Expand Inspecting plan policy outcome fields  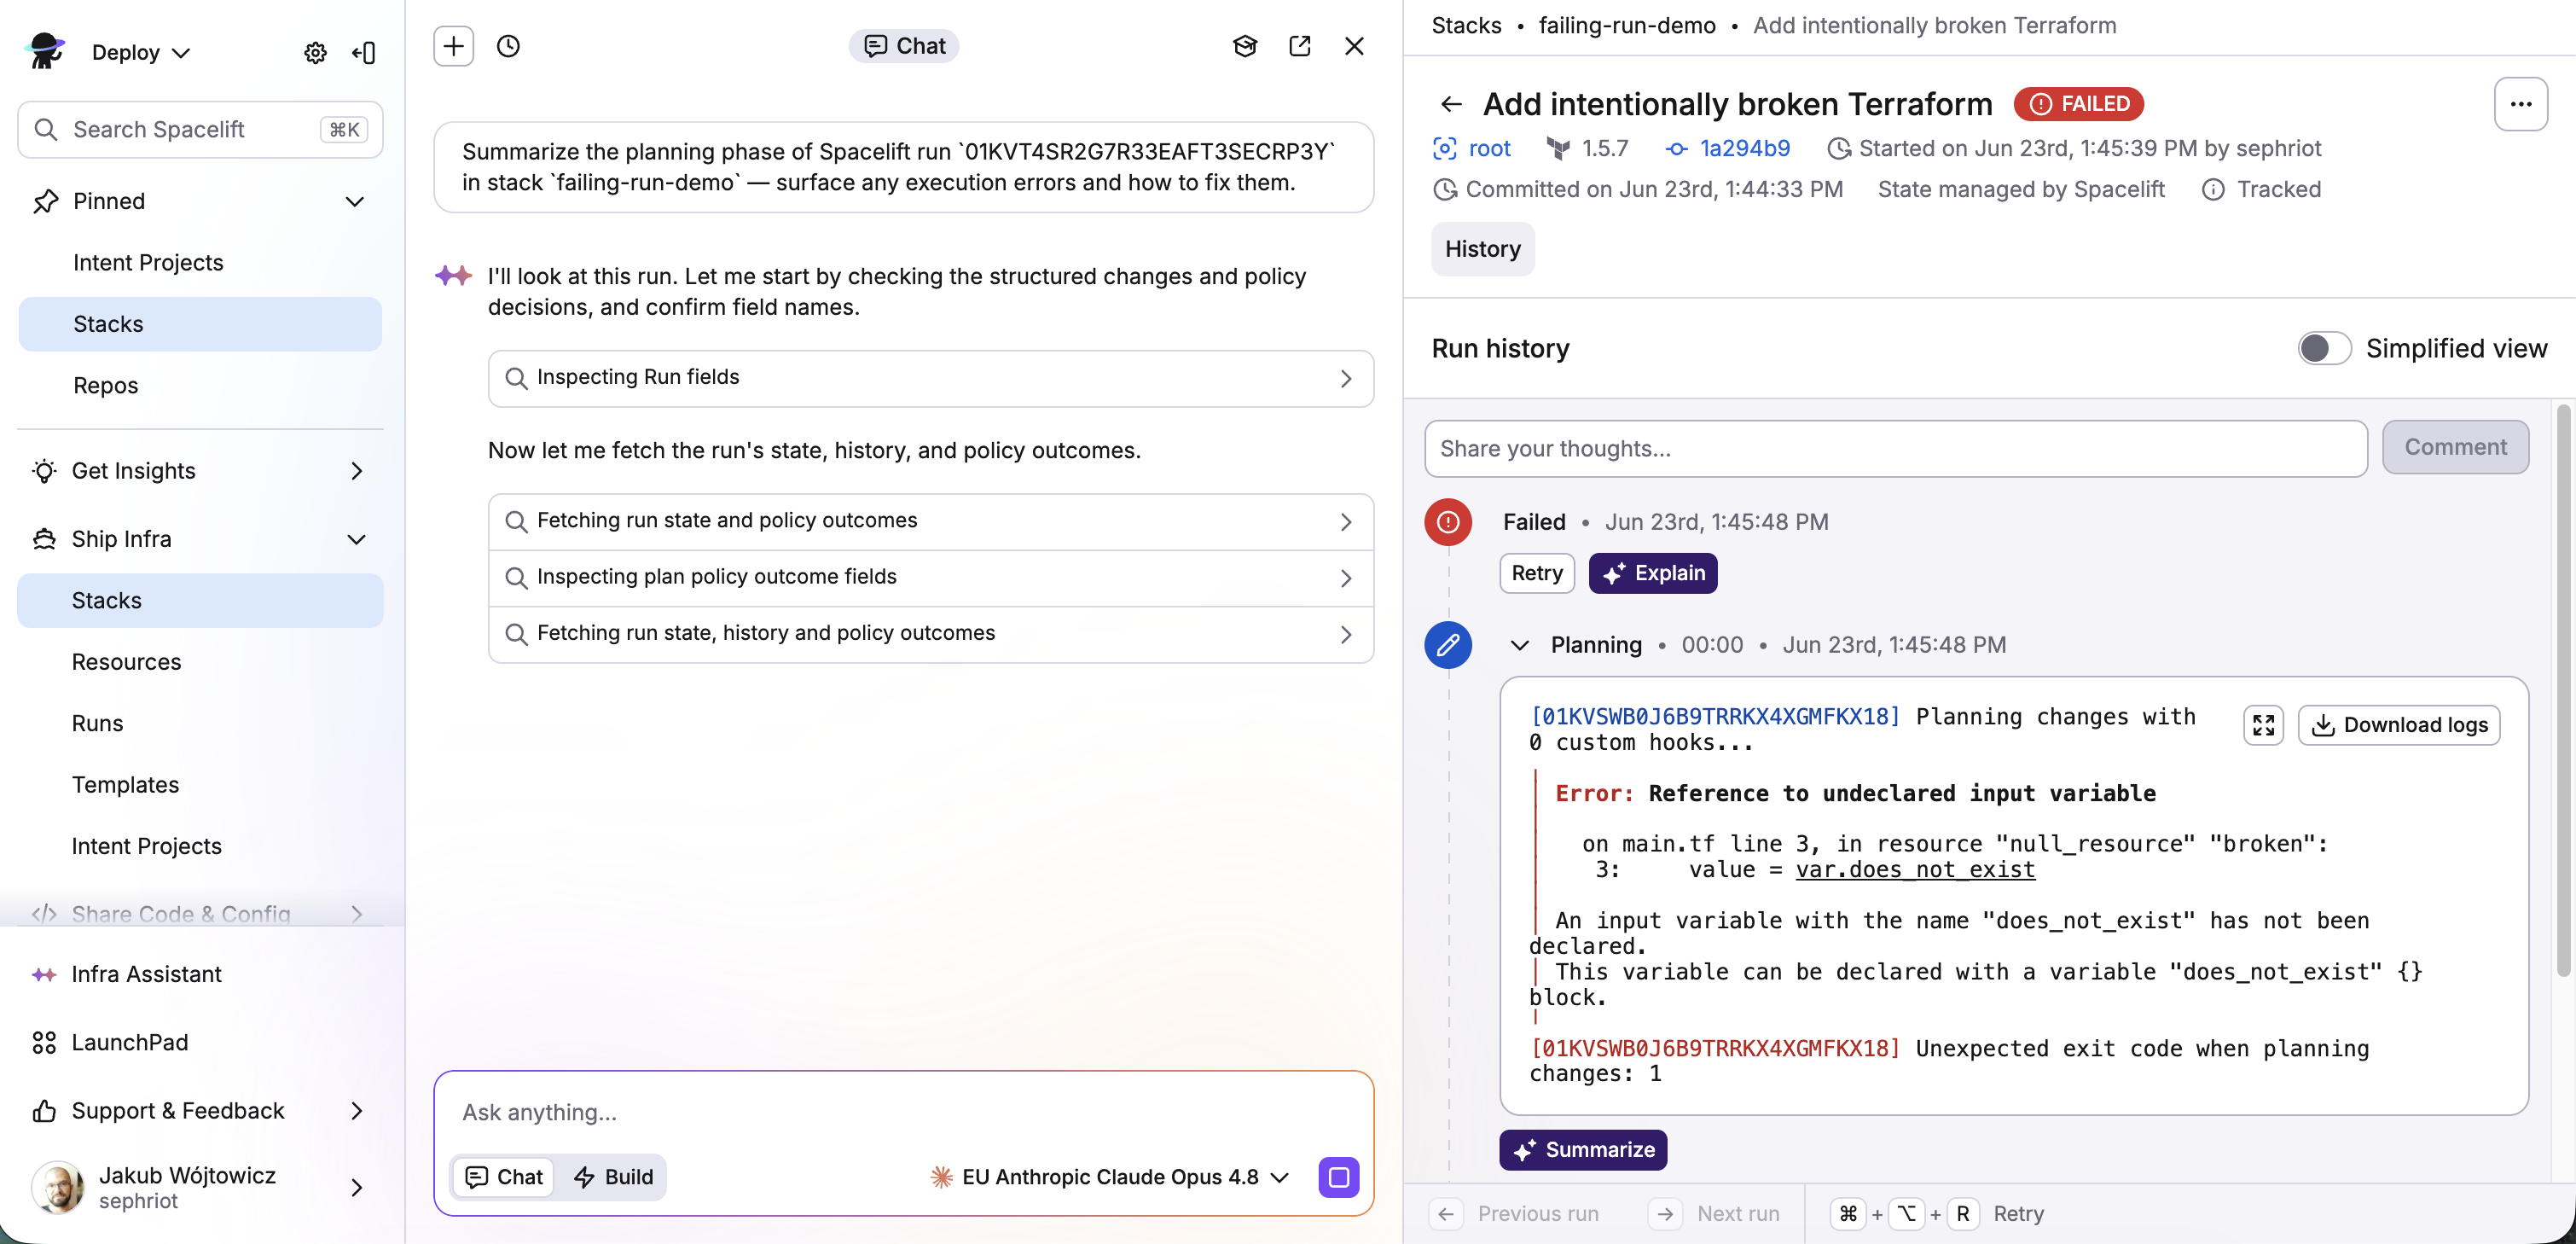point(931,578)
